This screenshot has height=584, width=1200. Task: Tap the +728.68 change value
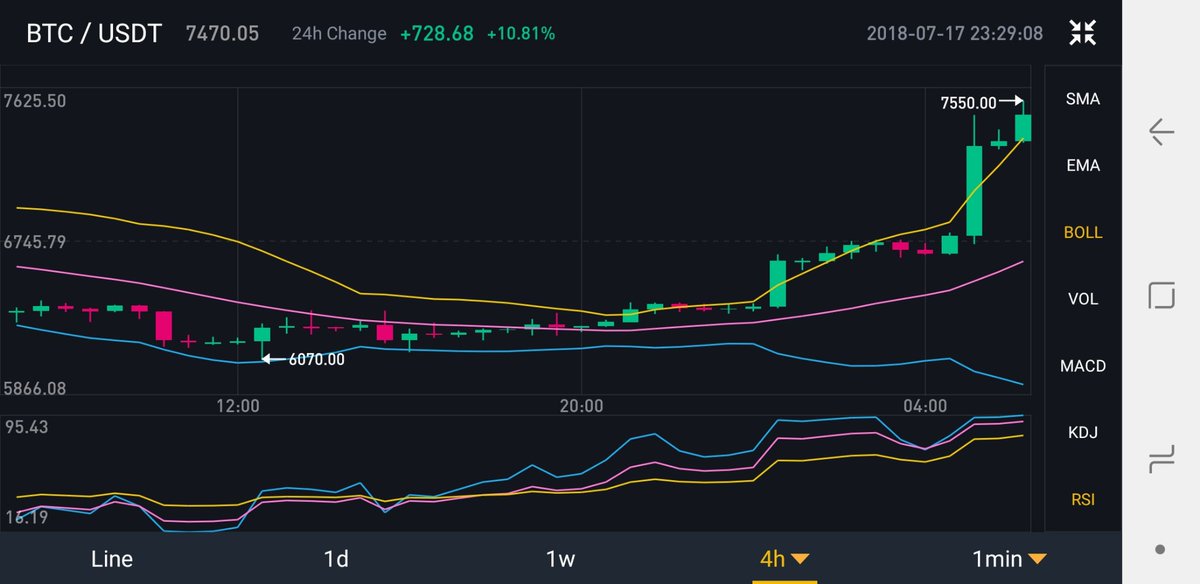(436, 33)
